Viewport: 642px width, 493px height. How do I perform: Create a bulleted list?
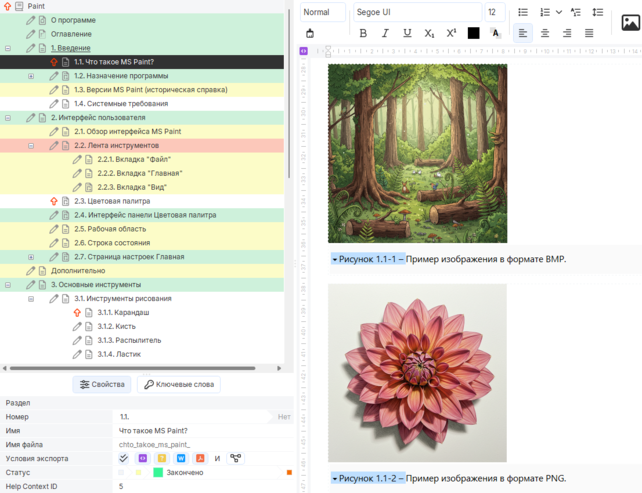click(x=523, y=12)
